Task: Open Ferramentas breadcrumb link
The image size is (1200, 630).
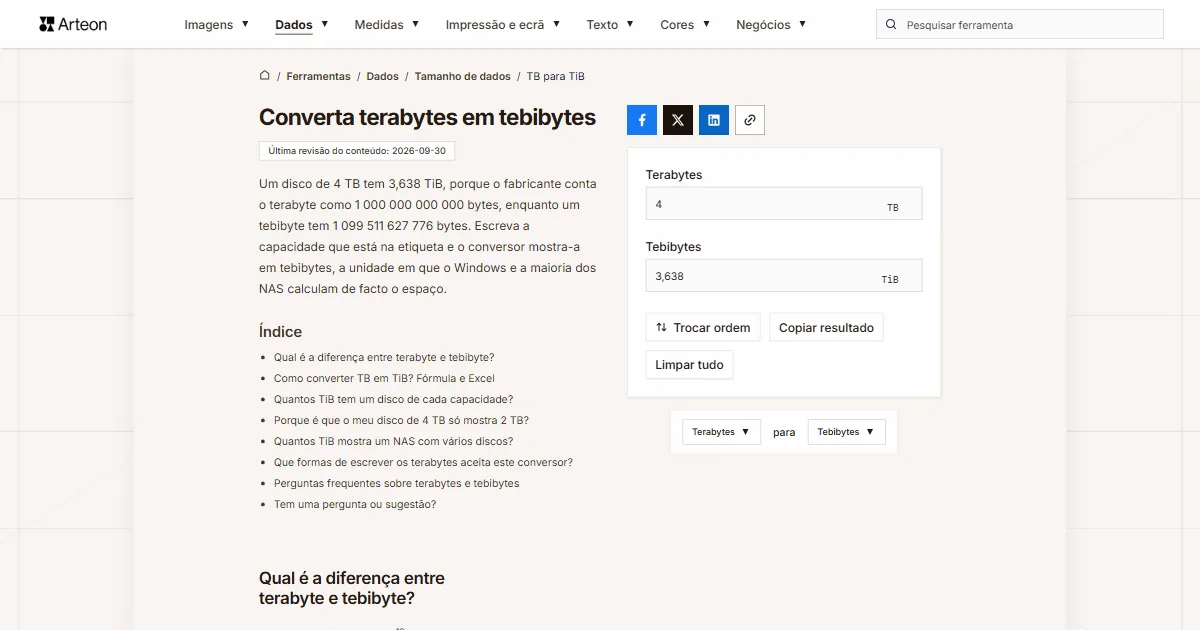Action: coord(318,76)
